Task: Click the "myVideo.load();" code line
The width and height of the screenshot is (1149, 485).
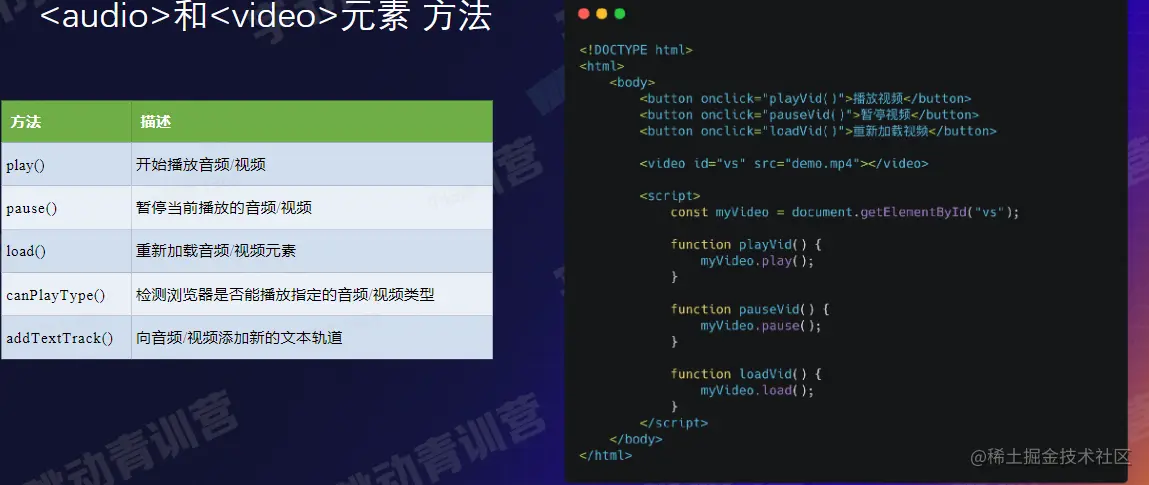Action: (x=757, y=390)
